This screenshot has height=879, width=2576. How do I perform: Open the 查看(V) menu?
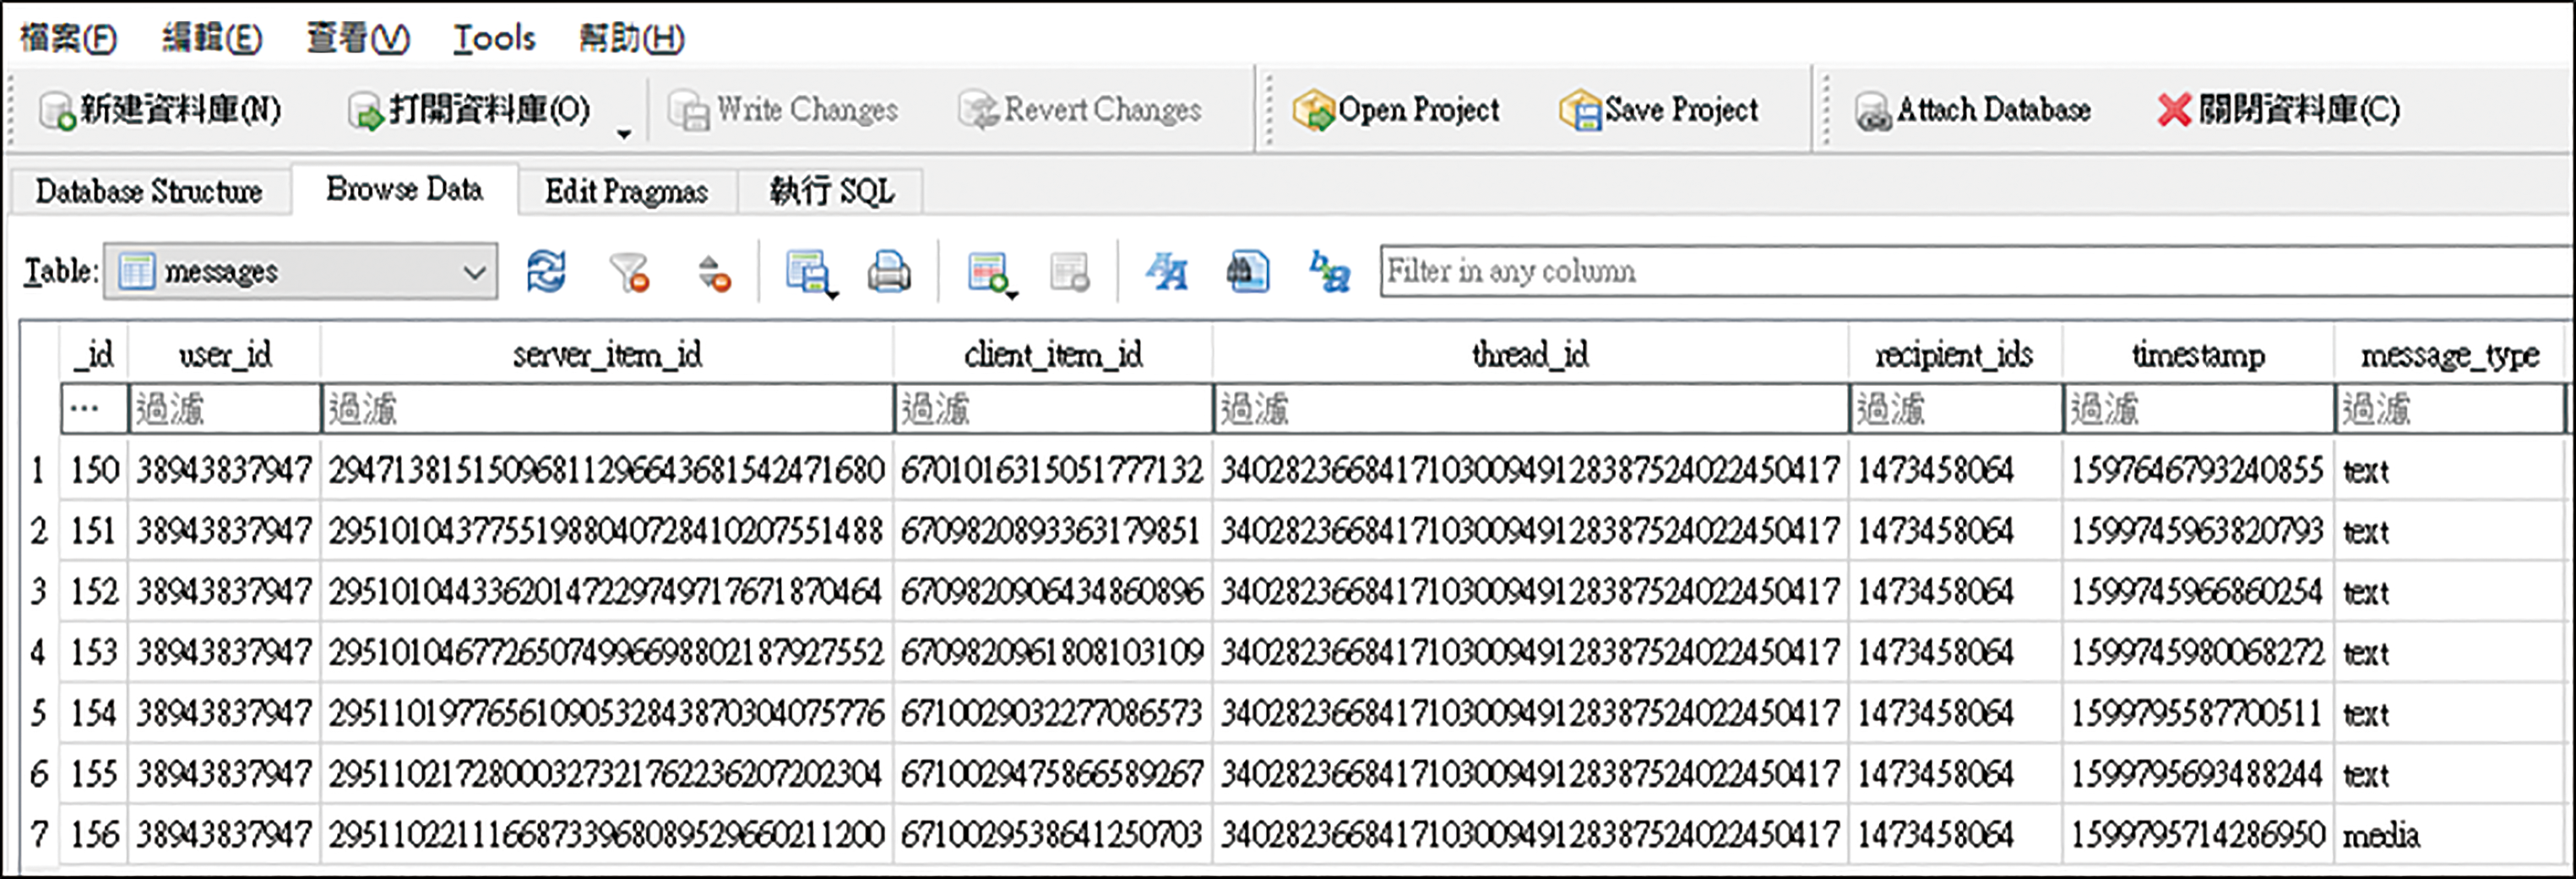(358, 38)
